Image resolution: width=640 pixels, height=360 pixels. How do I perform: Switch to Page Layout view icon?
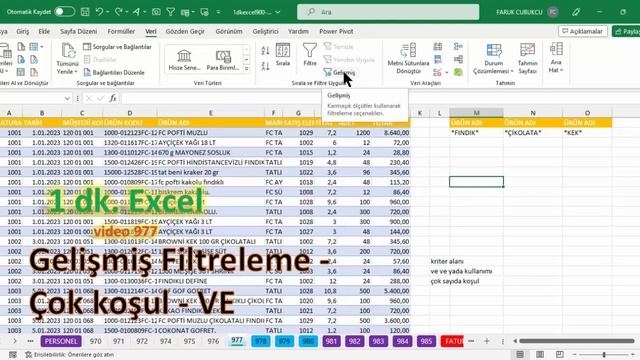[x=540, y=354]
